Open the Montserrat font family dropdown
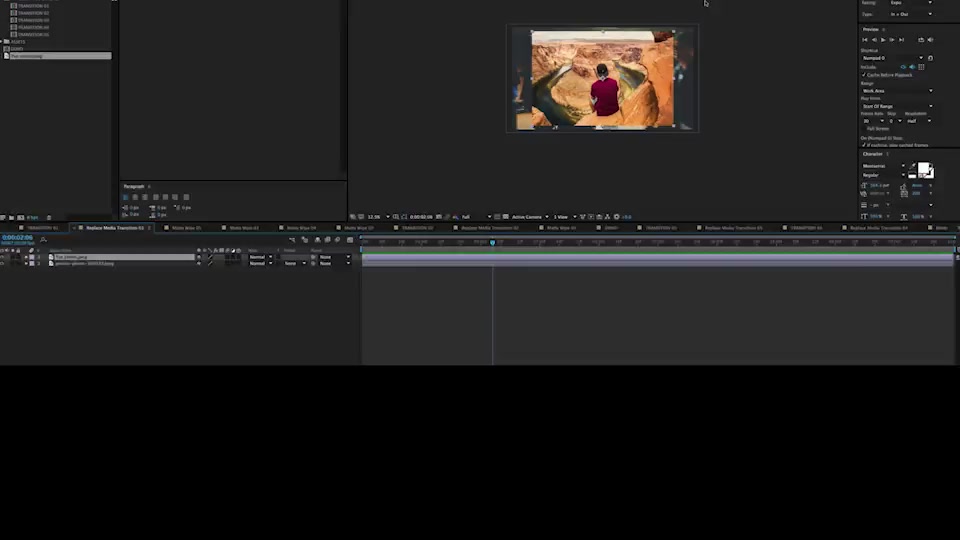960x540 pixels. [883, 166]
